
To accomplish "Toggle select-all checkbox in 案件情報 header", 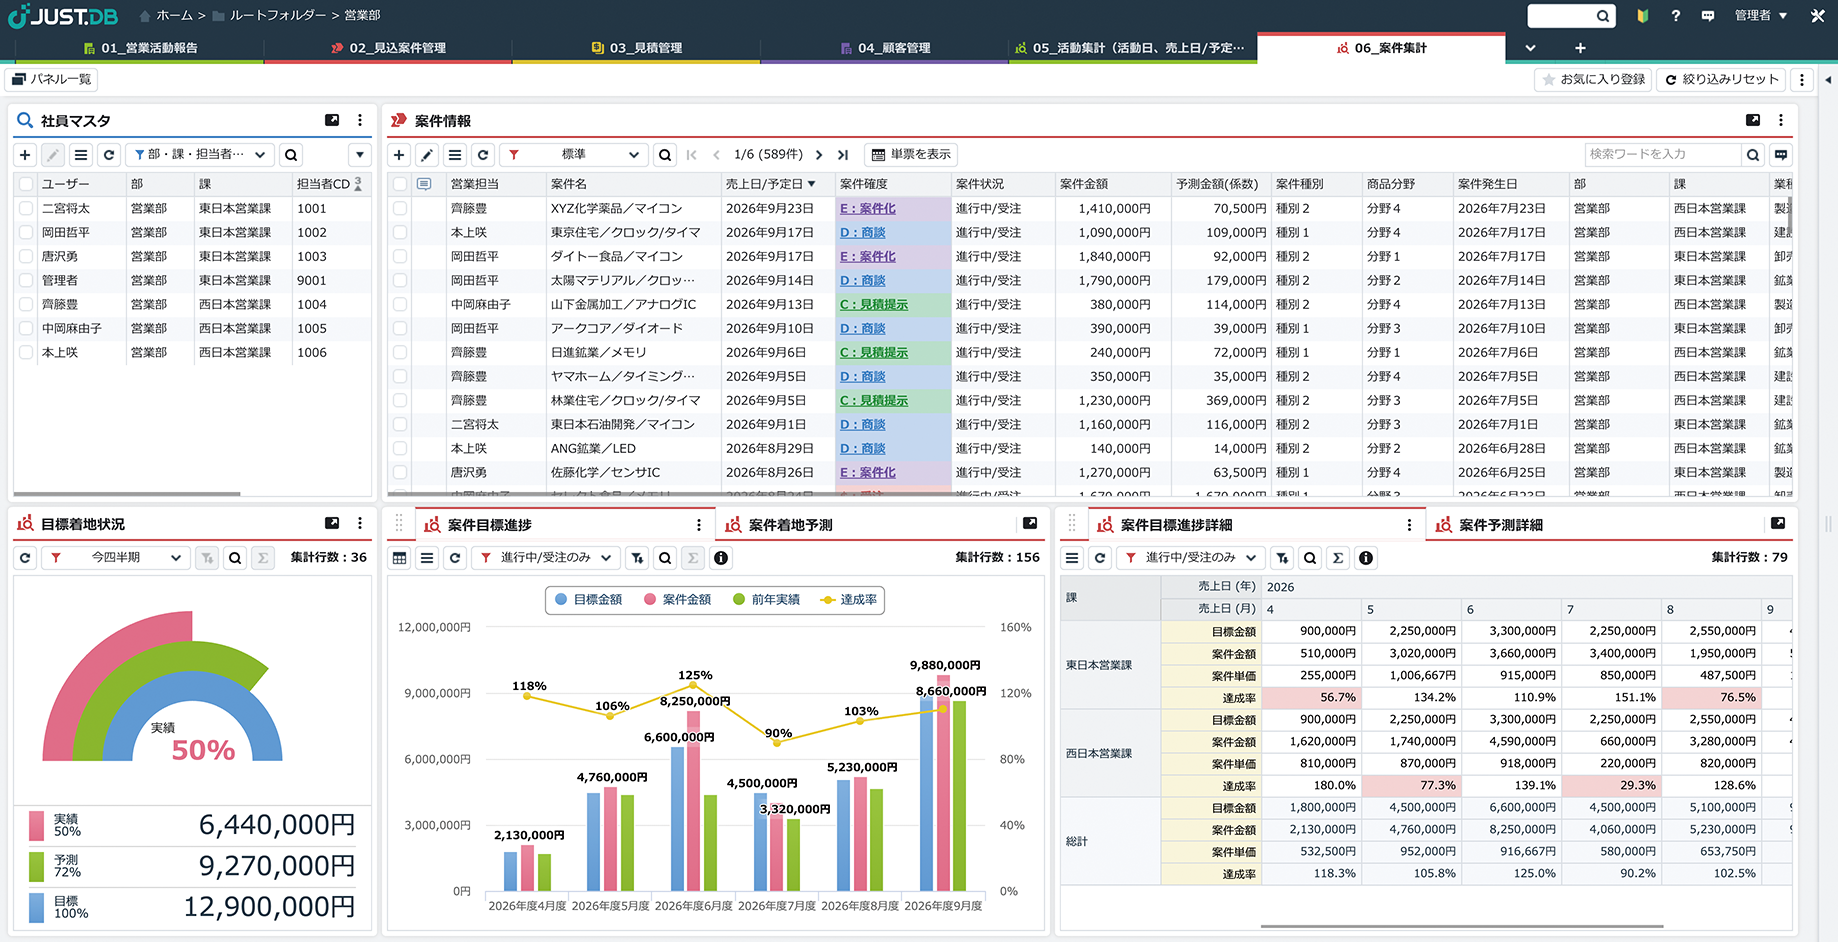I will click(400, 184).
